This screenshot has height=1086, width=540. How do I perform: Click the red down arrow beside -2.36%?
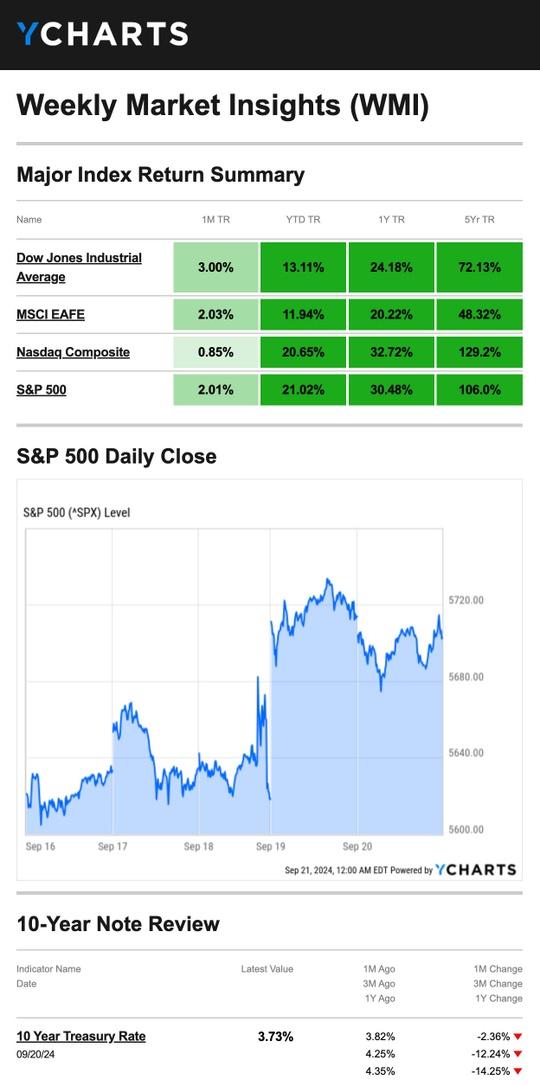(518, 1037)
